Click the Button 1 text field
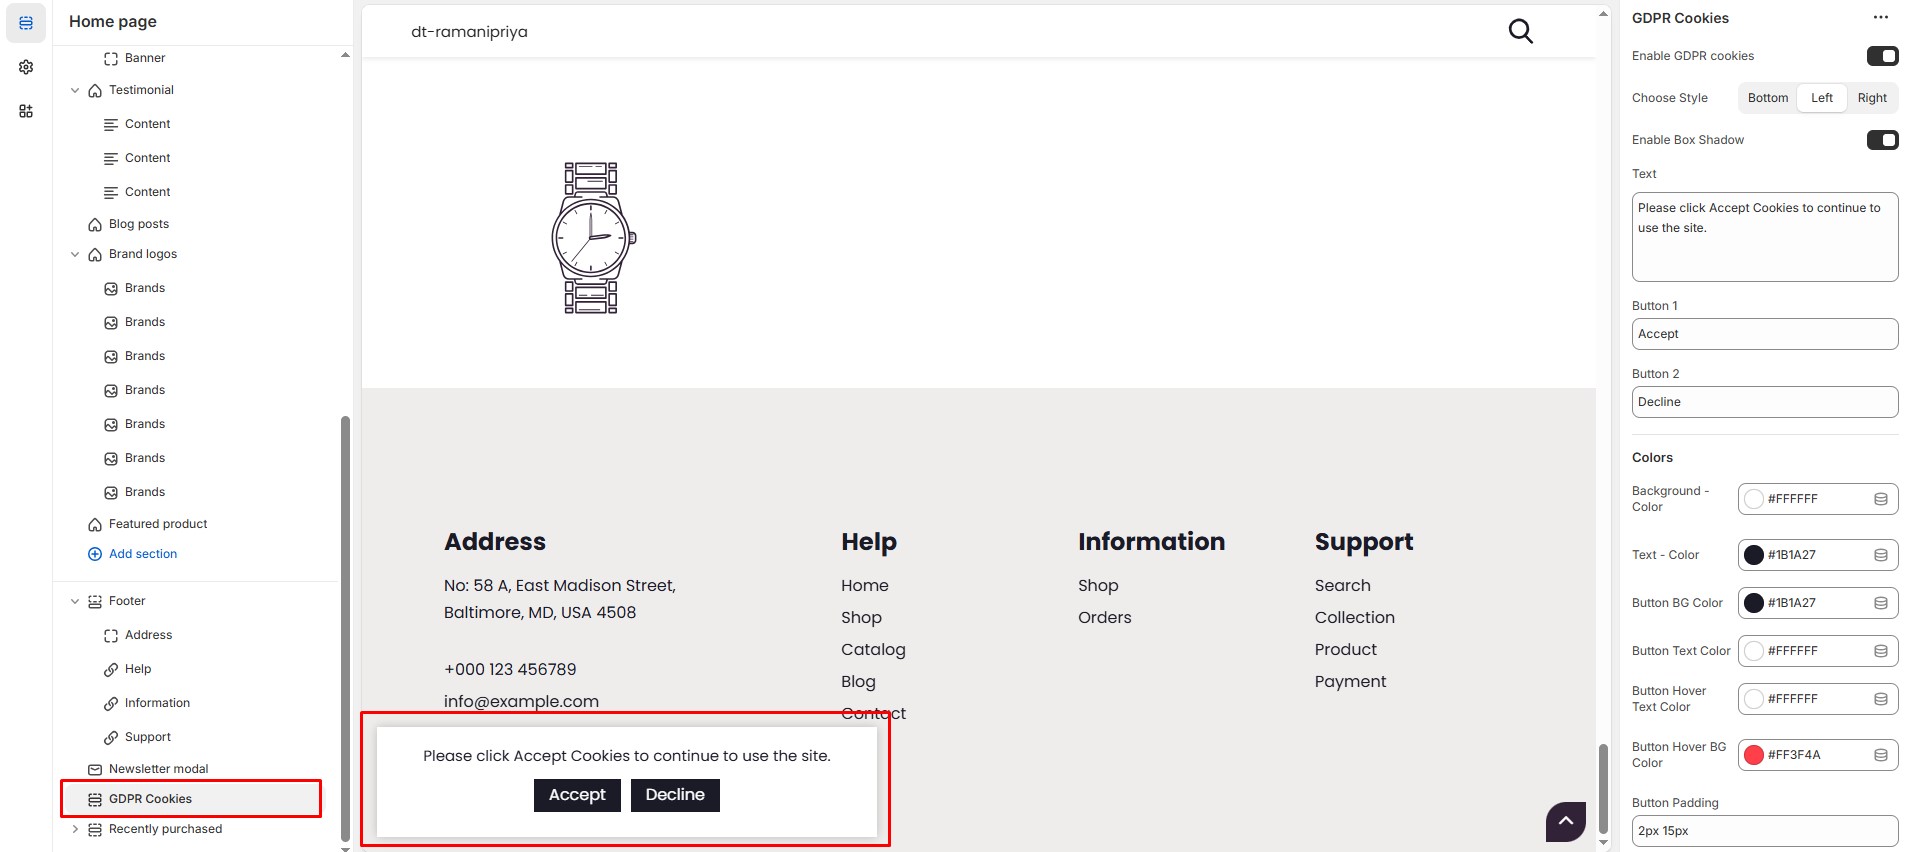1908x852 pixels. [1764, 334]
